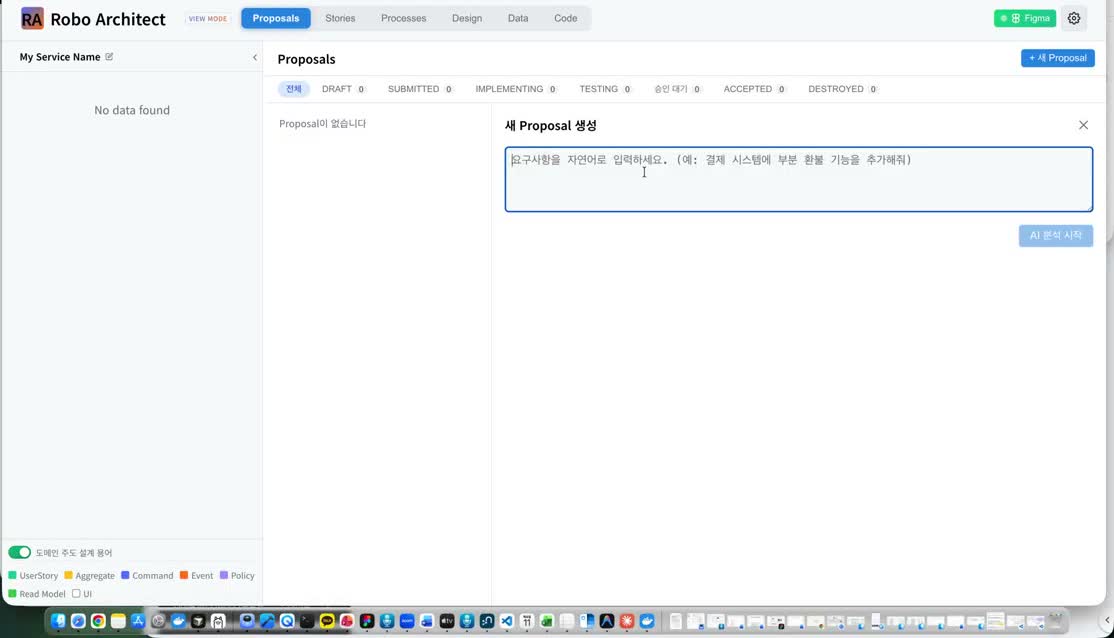Screen dimensions: 1114x638
Task: Open settings via the gear icon
Action: 1074,18
